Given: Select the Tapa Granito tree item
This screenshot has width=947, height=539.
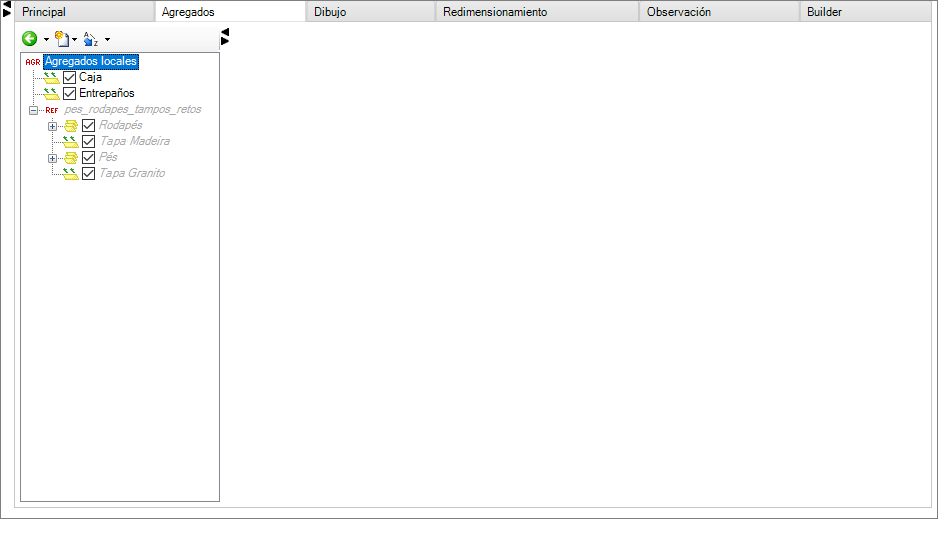Looking at the screenshot, I should (x=132, y=173).
